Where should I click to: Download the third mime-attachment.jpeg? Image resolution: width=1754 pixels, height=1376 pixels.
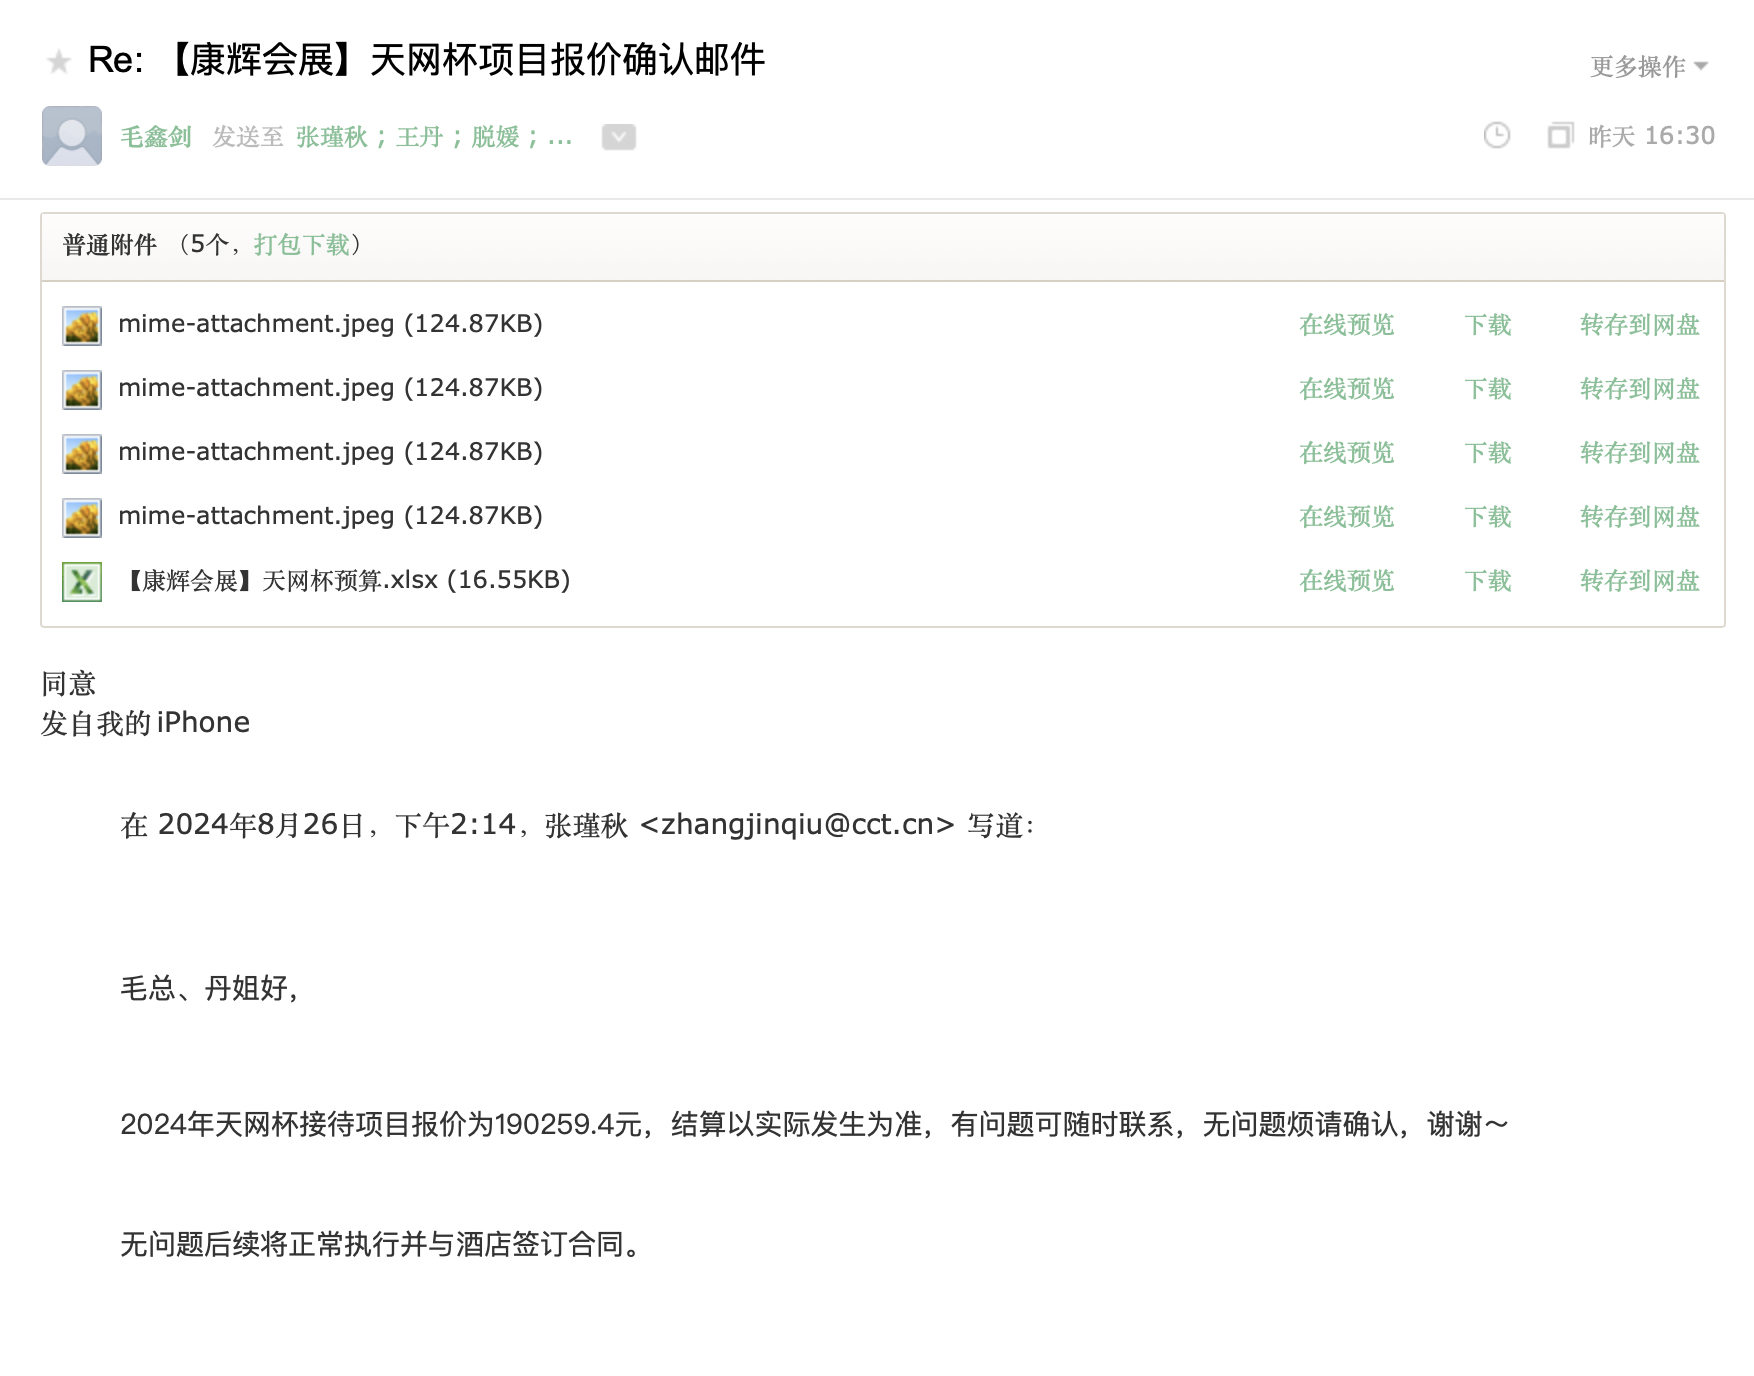(1487, 453)
